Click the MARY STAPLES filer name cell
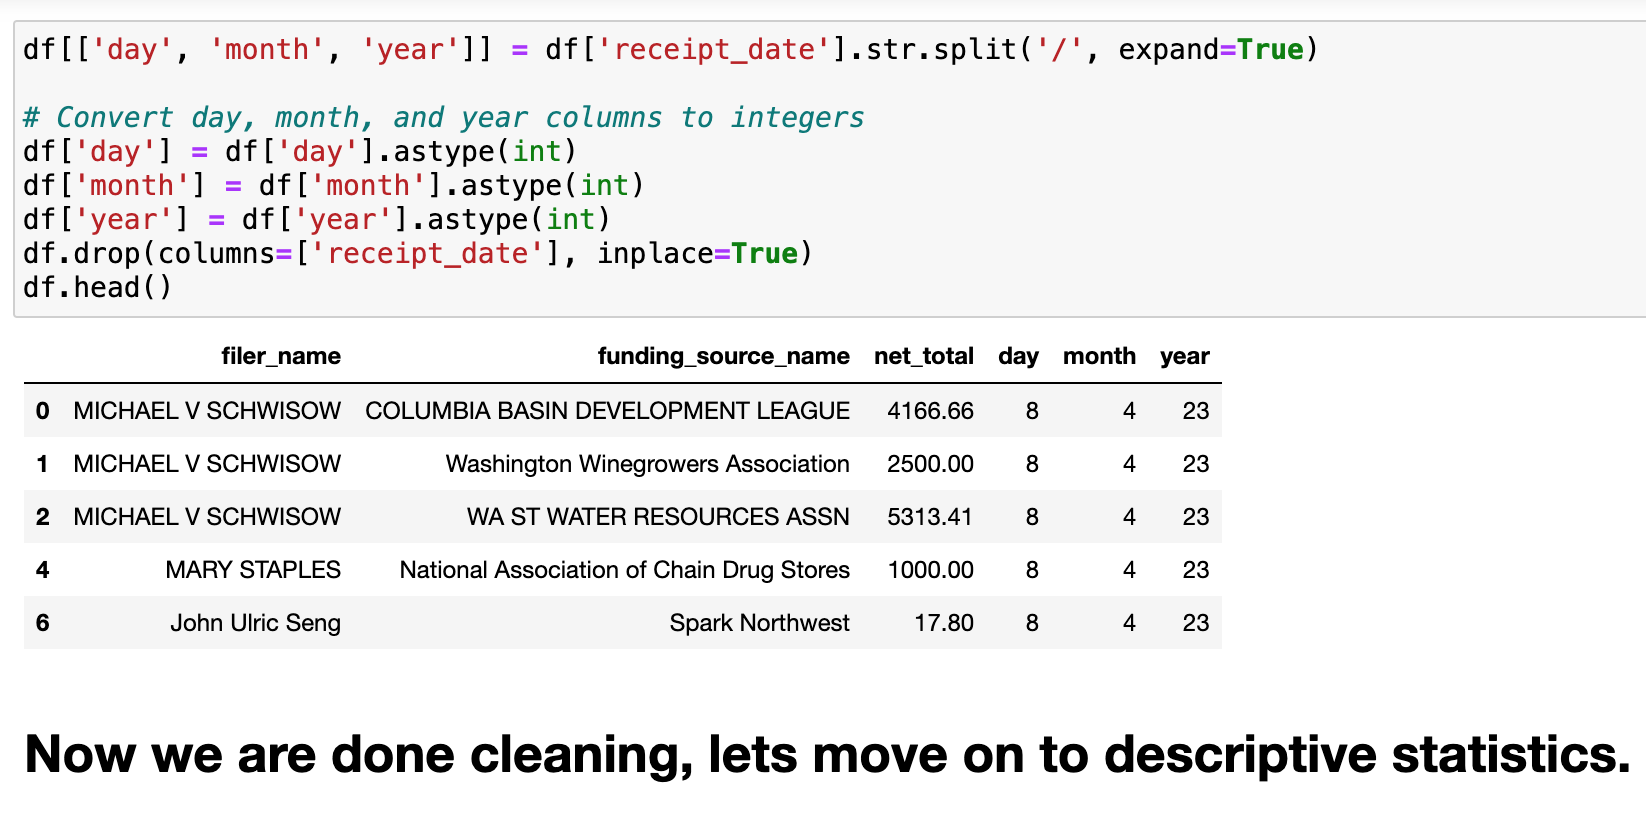The image size is (1646, 816). pyautogui.click(x=253, y=570)
